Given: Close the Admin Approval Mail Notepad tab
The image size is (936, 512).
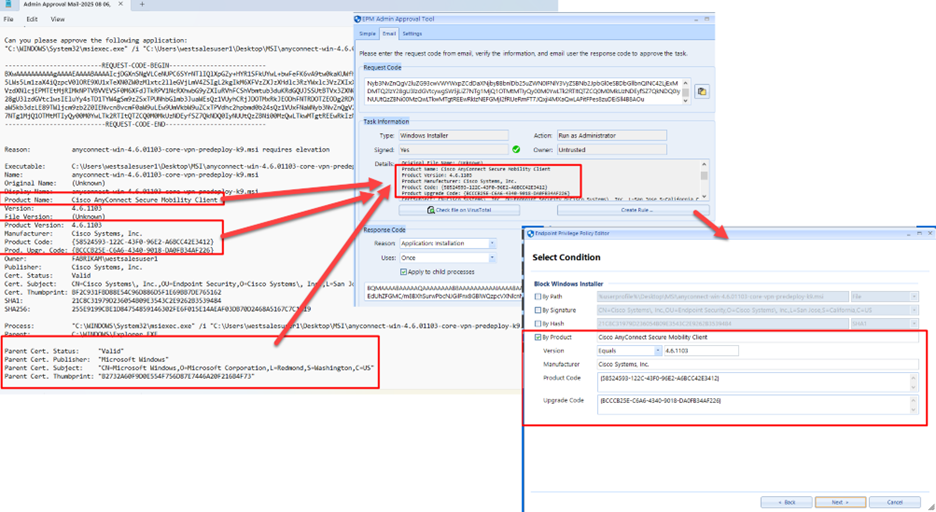Looking at the screenshot, I should [x=120, y=4].
